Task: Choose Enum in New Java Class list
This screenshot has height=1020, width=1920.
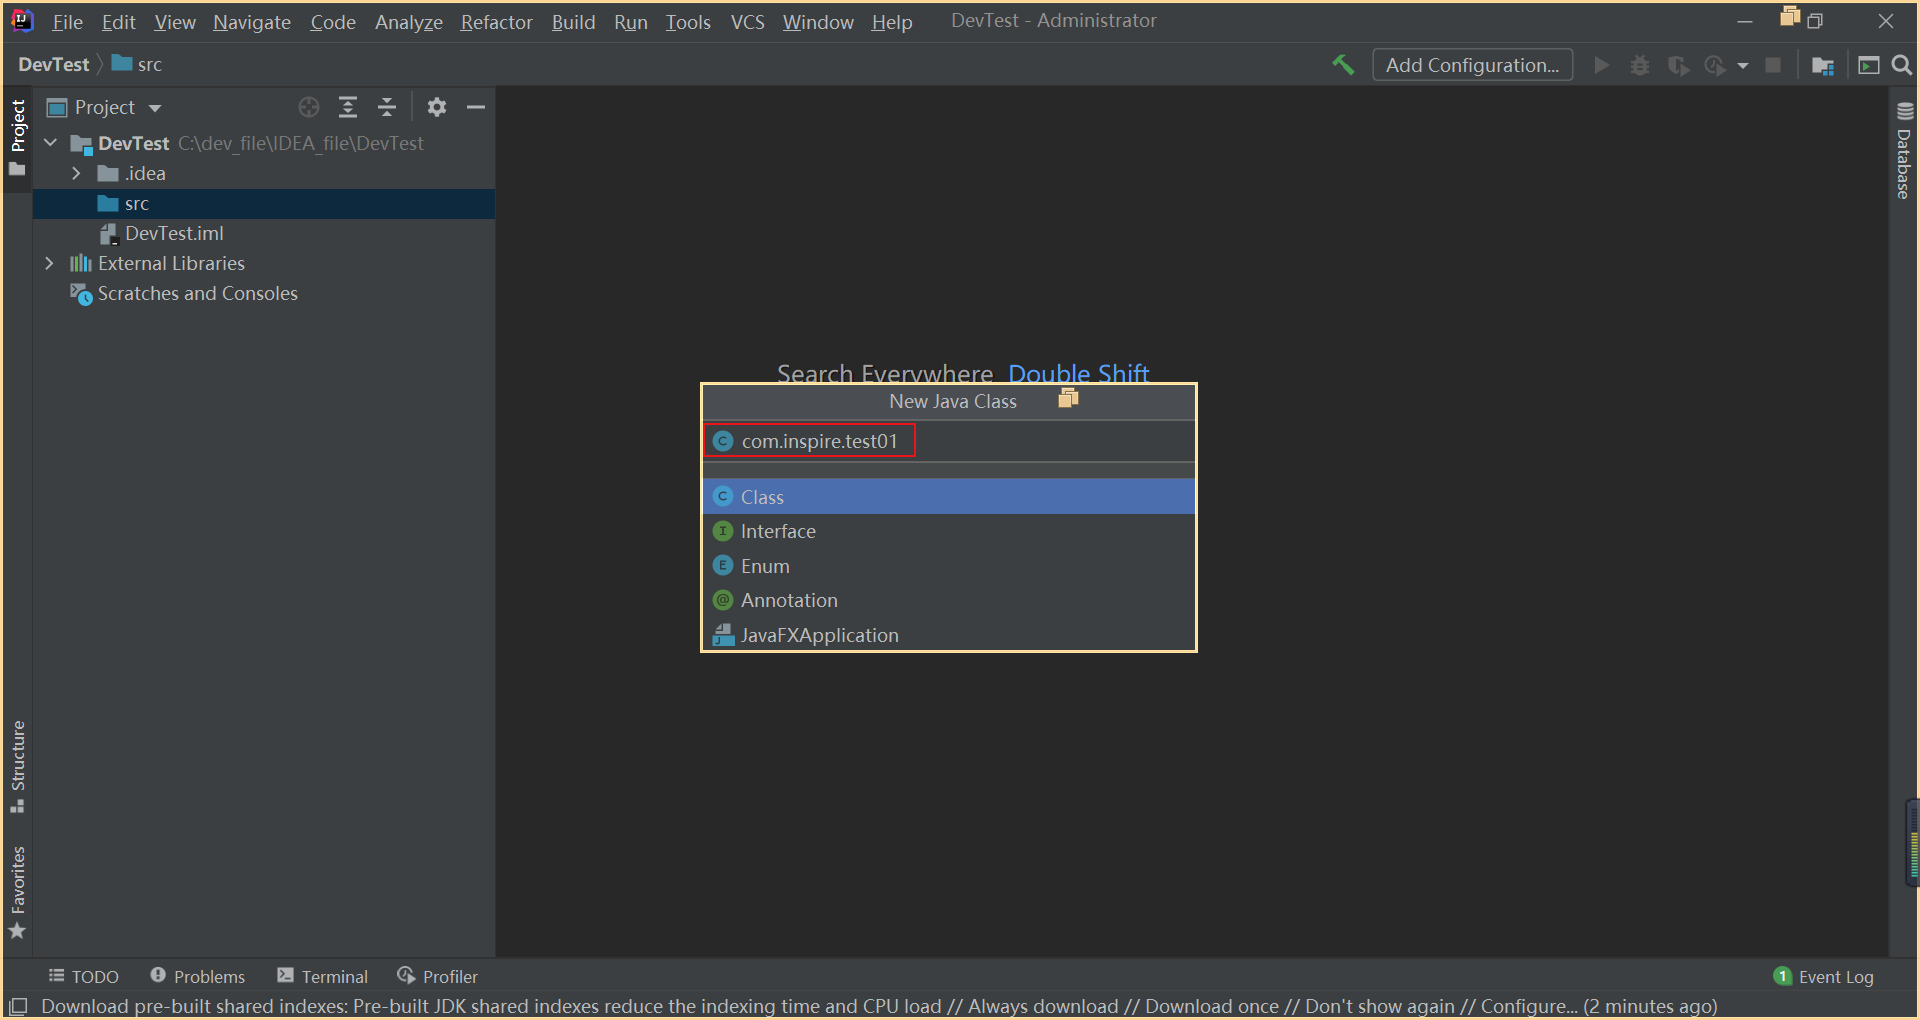Action: [949, 566]
